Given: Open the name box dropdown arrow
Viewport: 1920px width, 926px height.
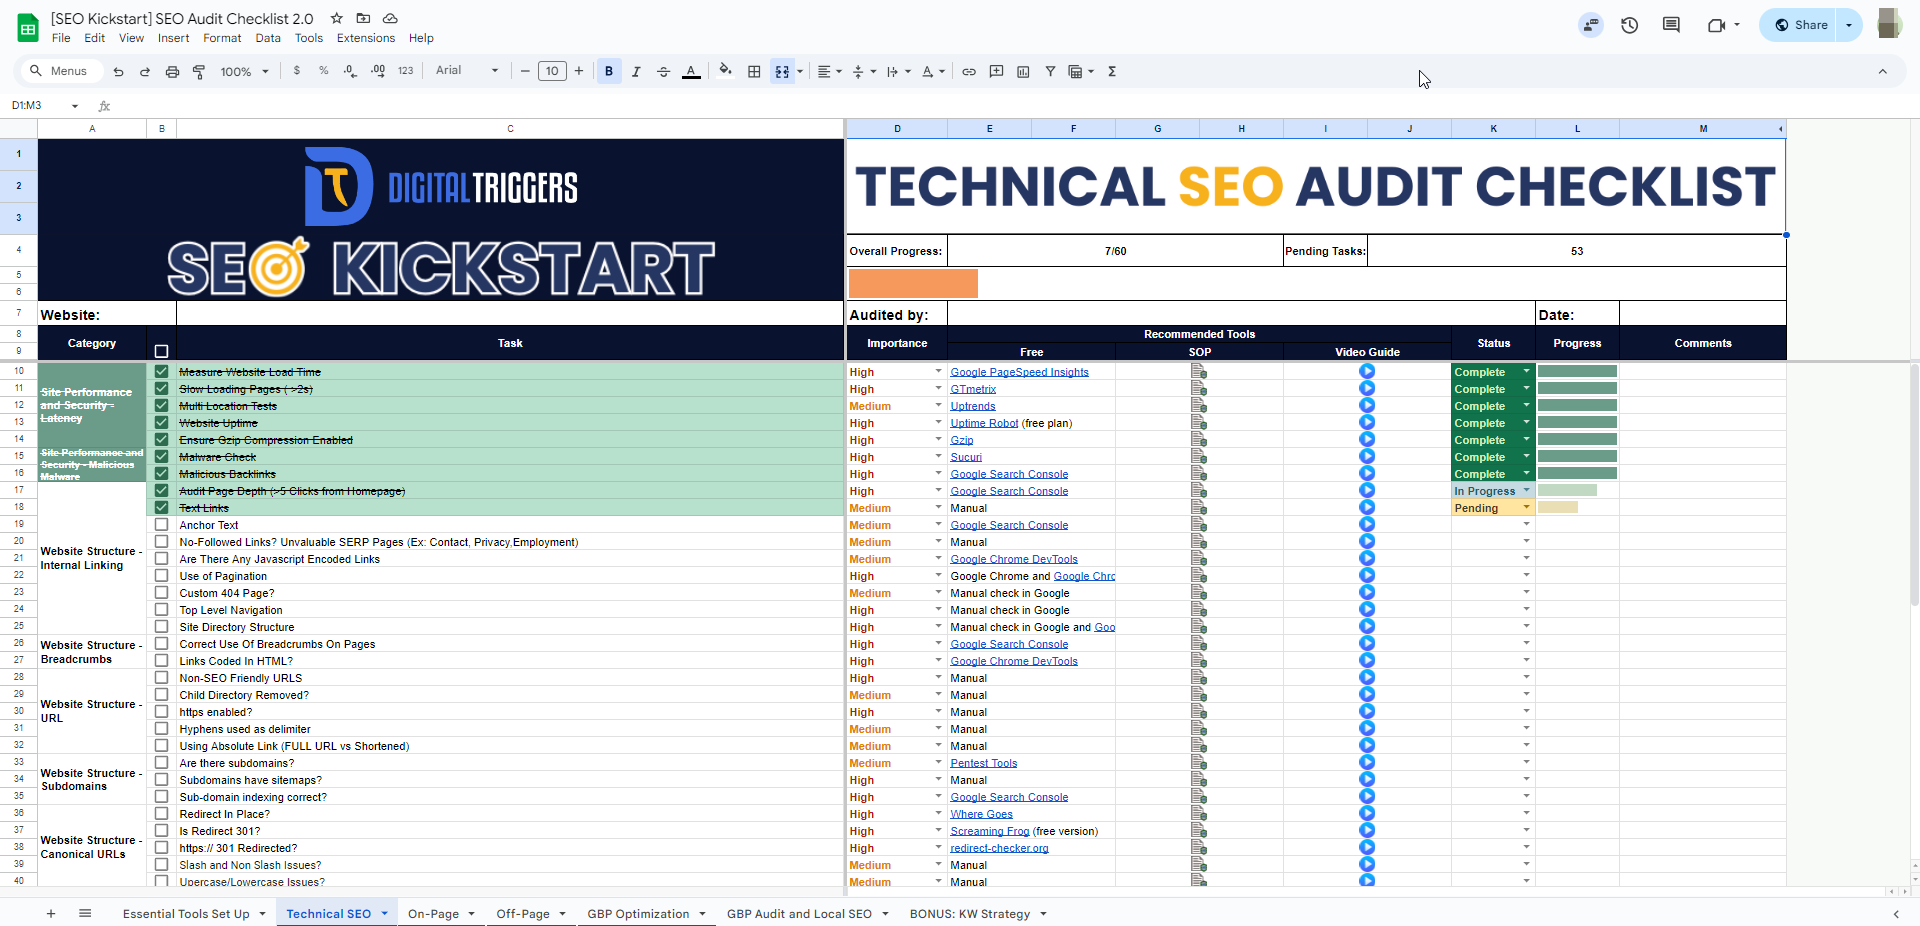Looking at the screenshot, I should 74,106.
